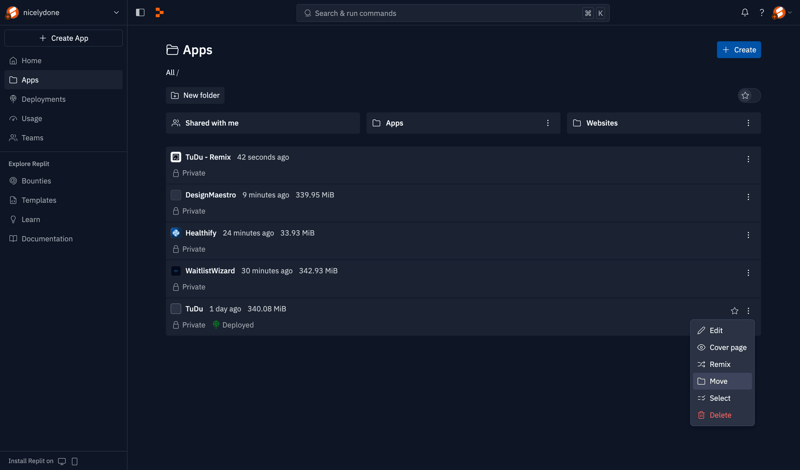Image resolution: width=800 pixels, height=470 pixels.
Task: Open Deployments in sidebar
Action: coord(63,100)
